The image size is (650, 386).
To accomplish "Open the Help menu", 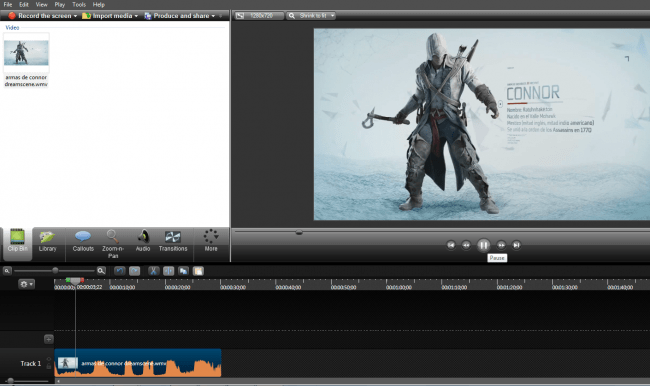I will [99, 5].
